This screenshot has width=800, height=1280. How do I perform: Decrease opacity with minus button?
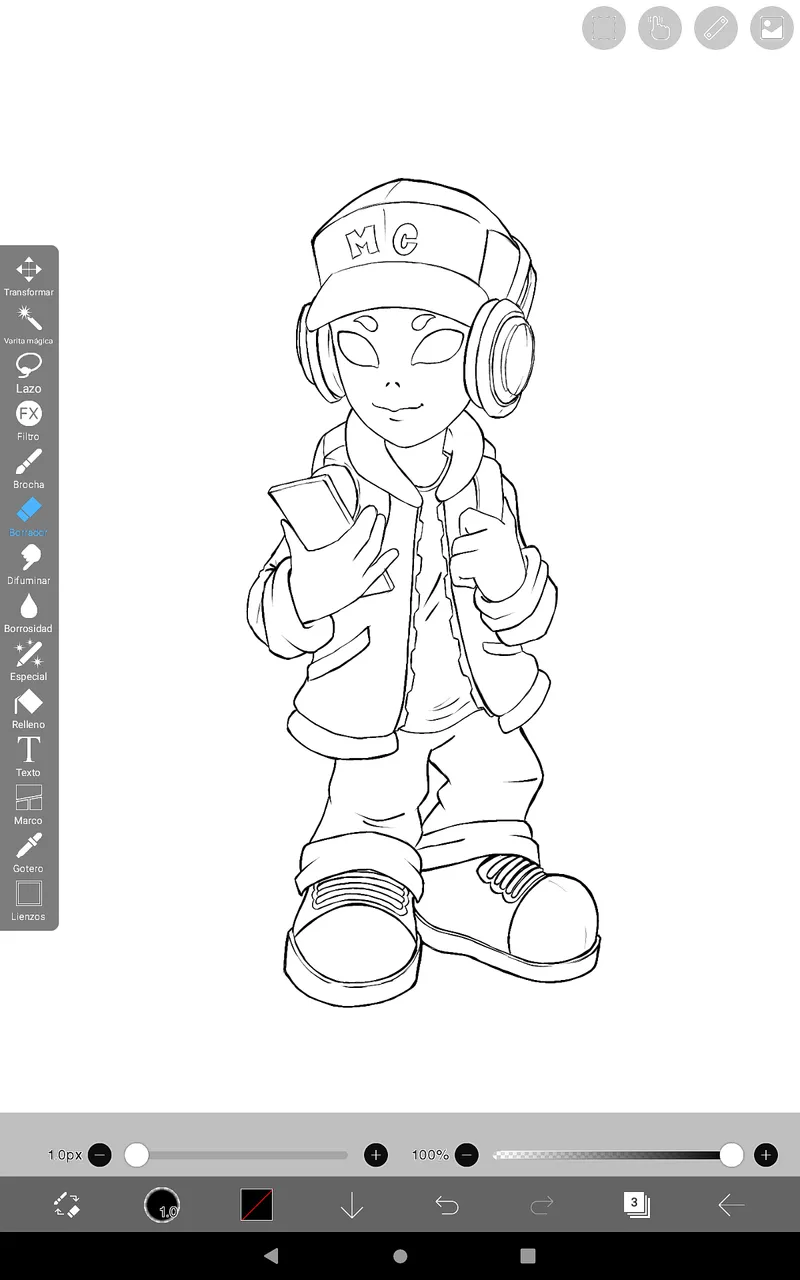pyautogui.click(x=467, y=1155)
